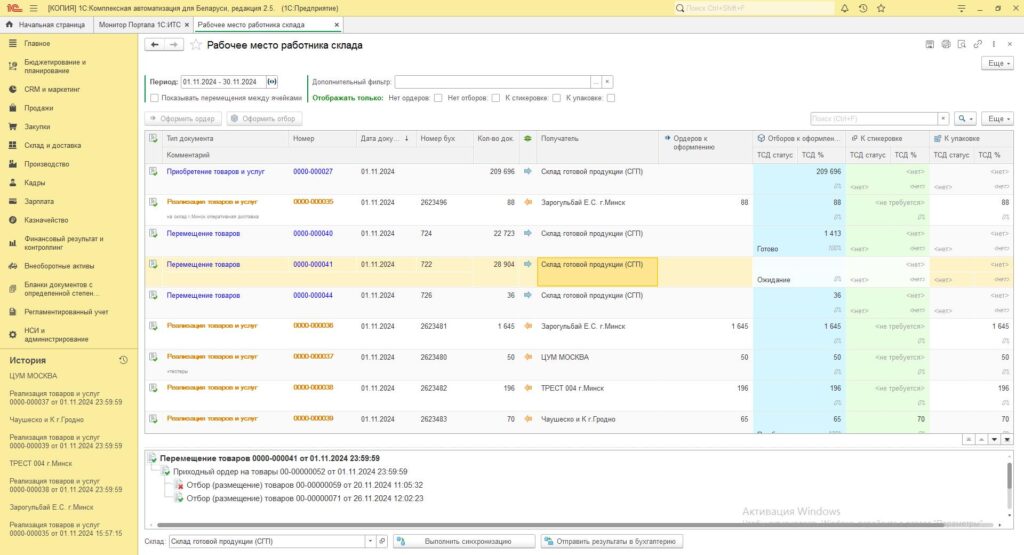The image size is (1024, 555).
Task: Tick the 'Нет ордеров' checkbox
Action: (437, 98)
